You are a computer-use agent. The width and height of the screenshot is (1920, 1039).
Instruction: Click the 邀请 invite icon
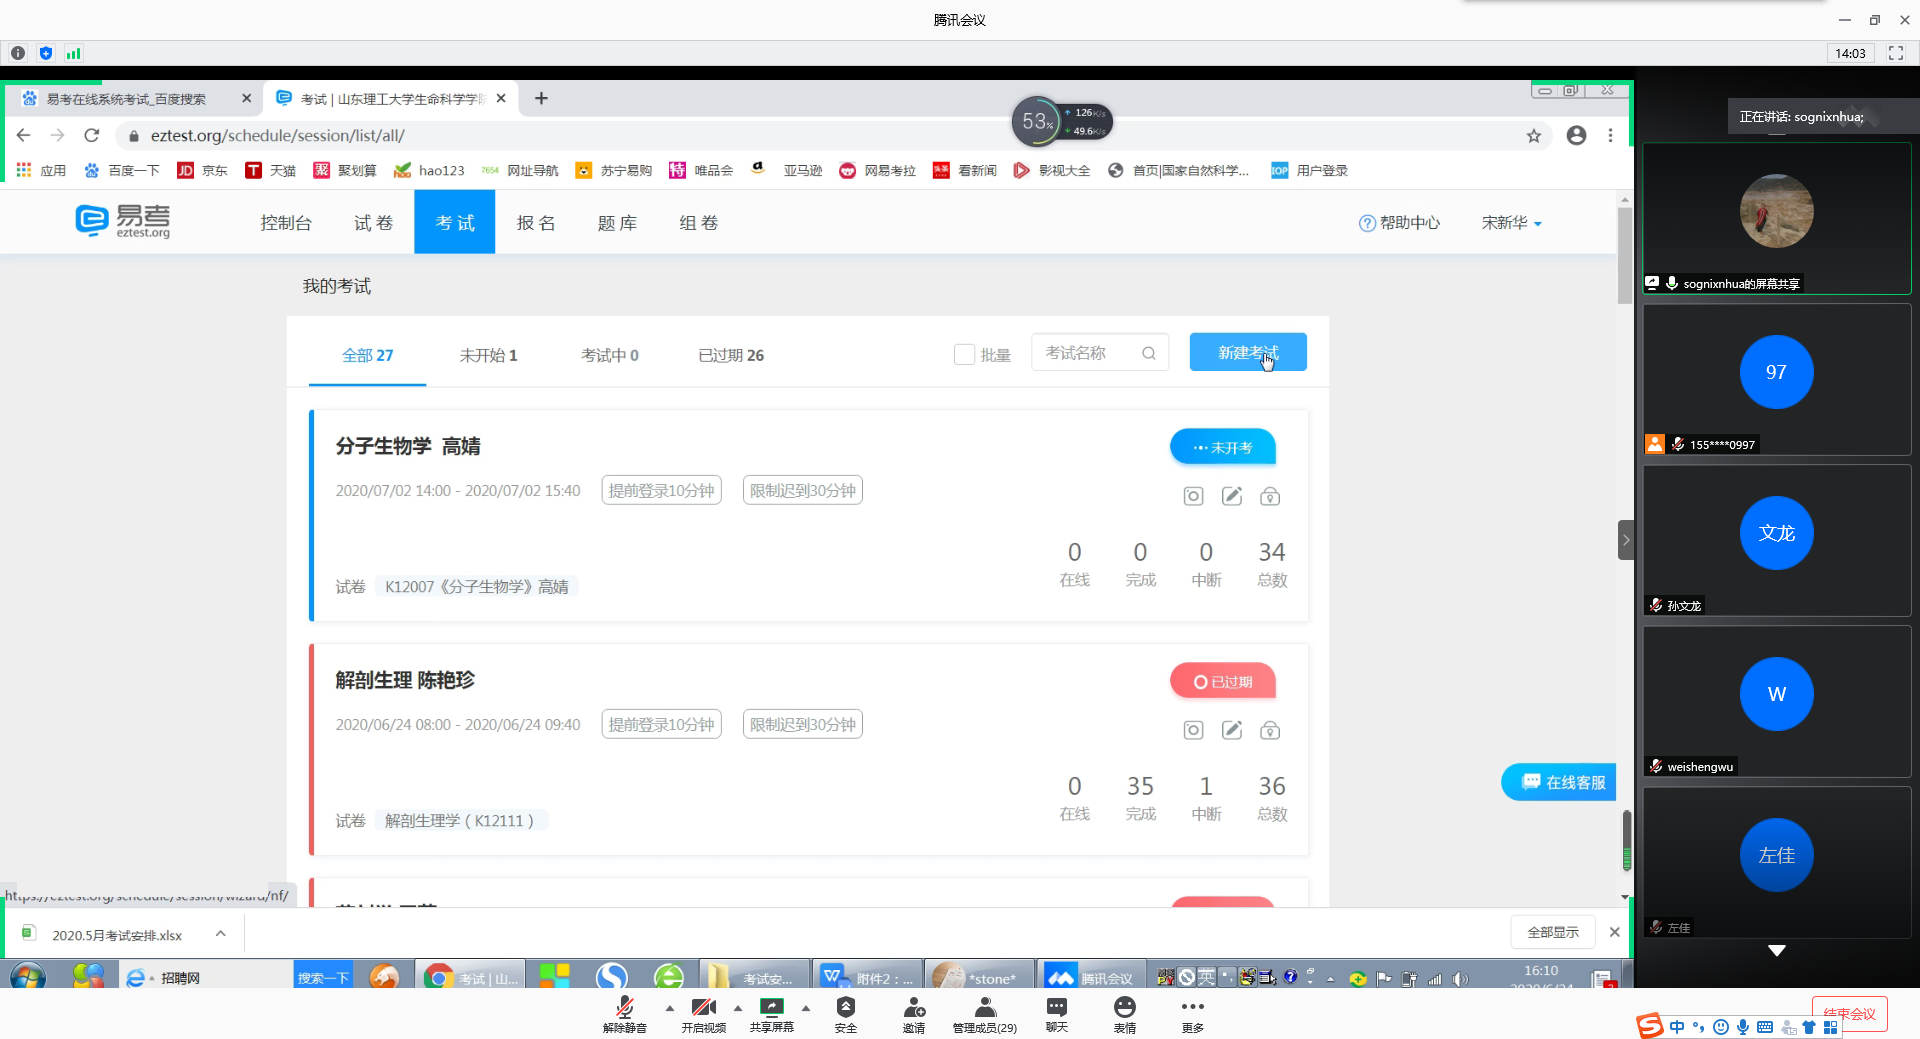[913, 1008]
